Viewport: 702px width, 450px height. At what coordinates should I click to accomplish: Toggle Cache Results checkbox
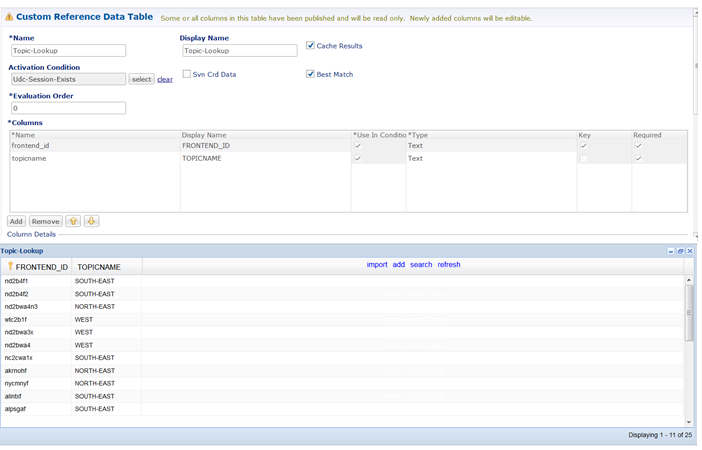(x=310, y=45)
